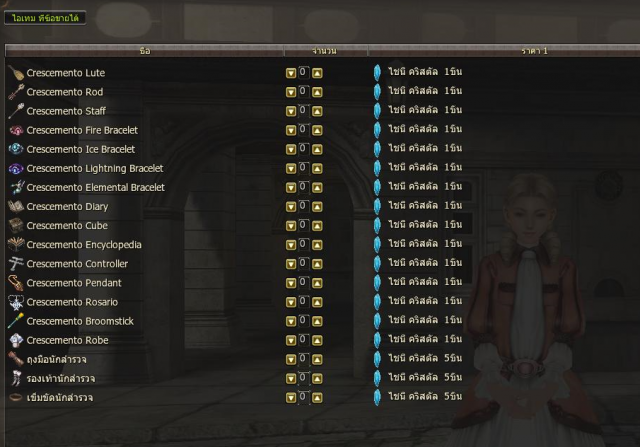Select the Crescemento Robe icon
Viewport: 640px width, 447px height.
(x=16, y=340)
